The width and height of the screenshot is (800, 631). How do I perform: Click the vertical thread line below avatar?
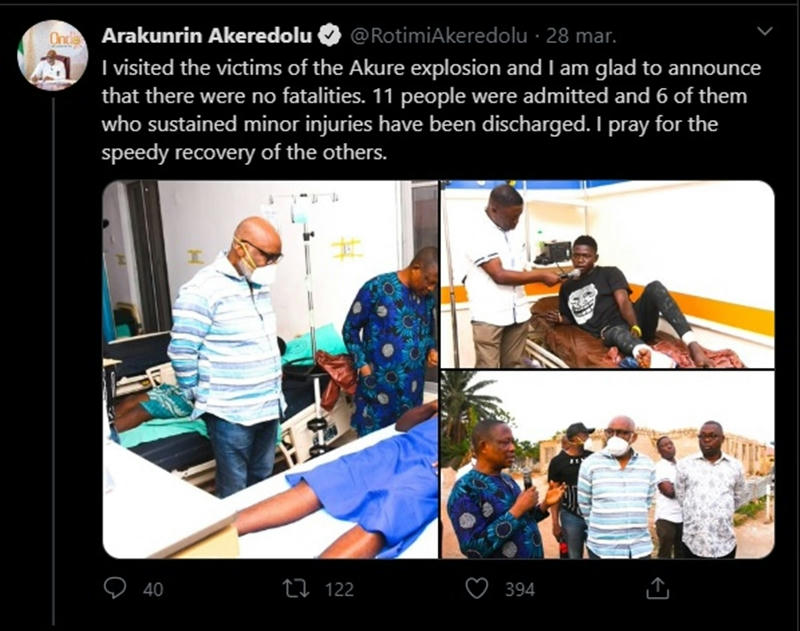point(52,350)
